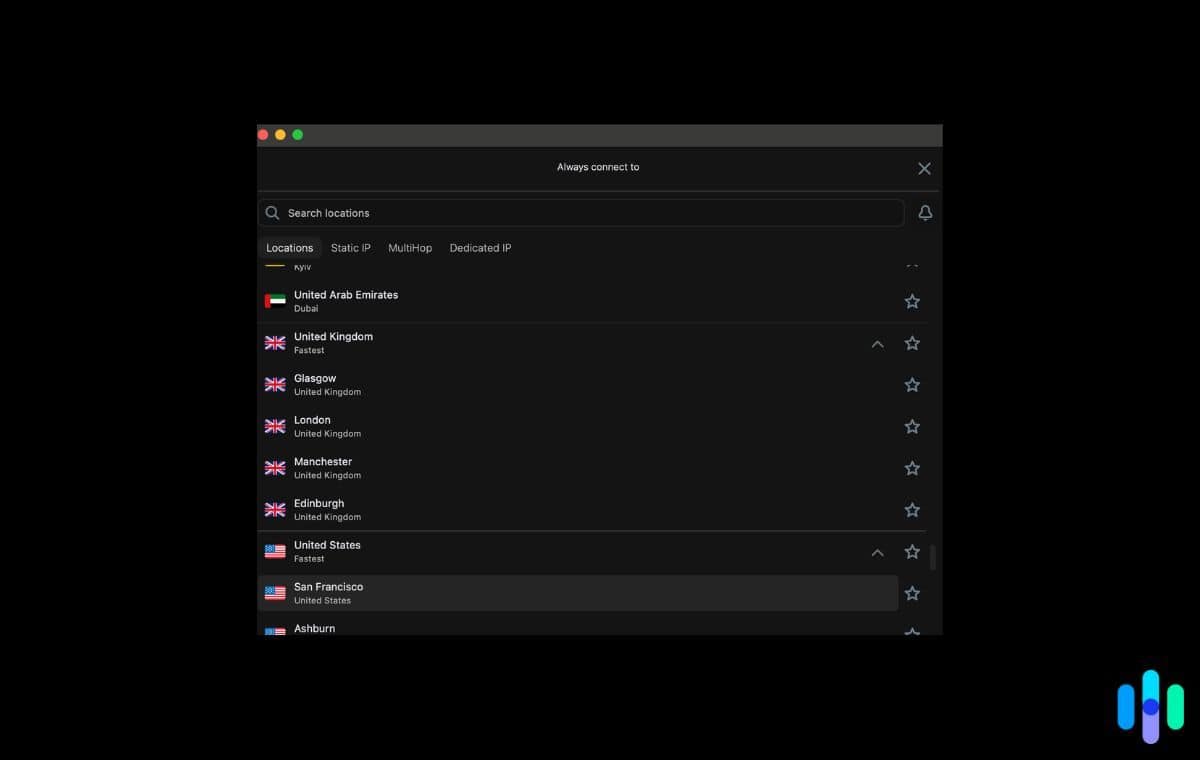Collapse the United Kingdom server list

pos(877,343)
